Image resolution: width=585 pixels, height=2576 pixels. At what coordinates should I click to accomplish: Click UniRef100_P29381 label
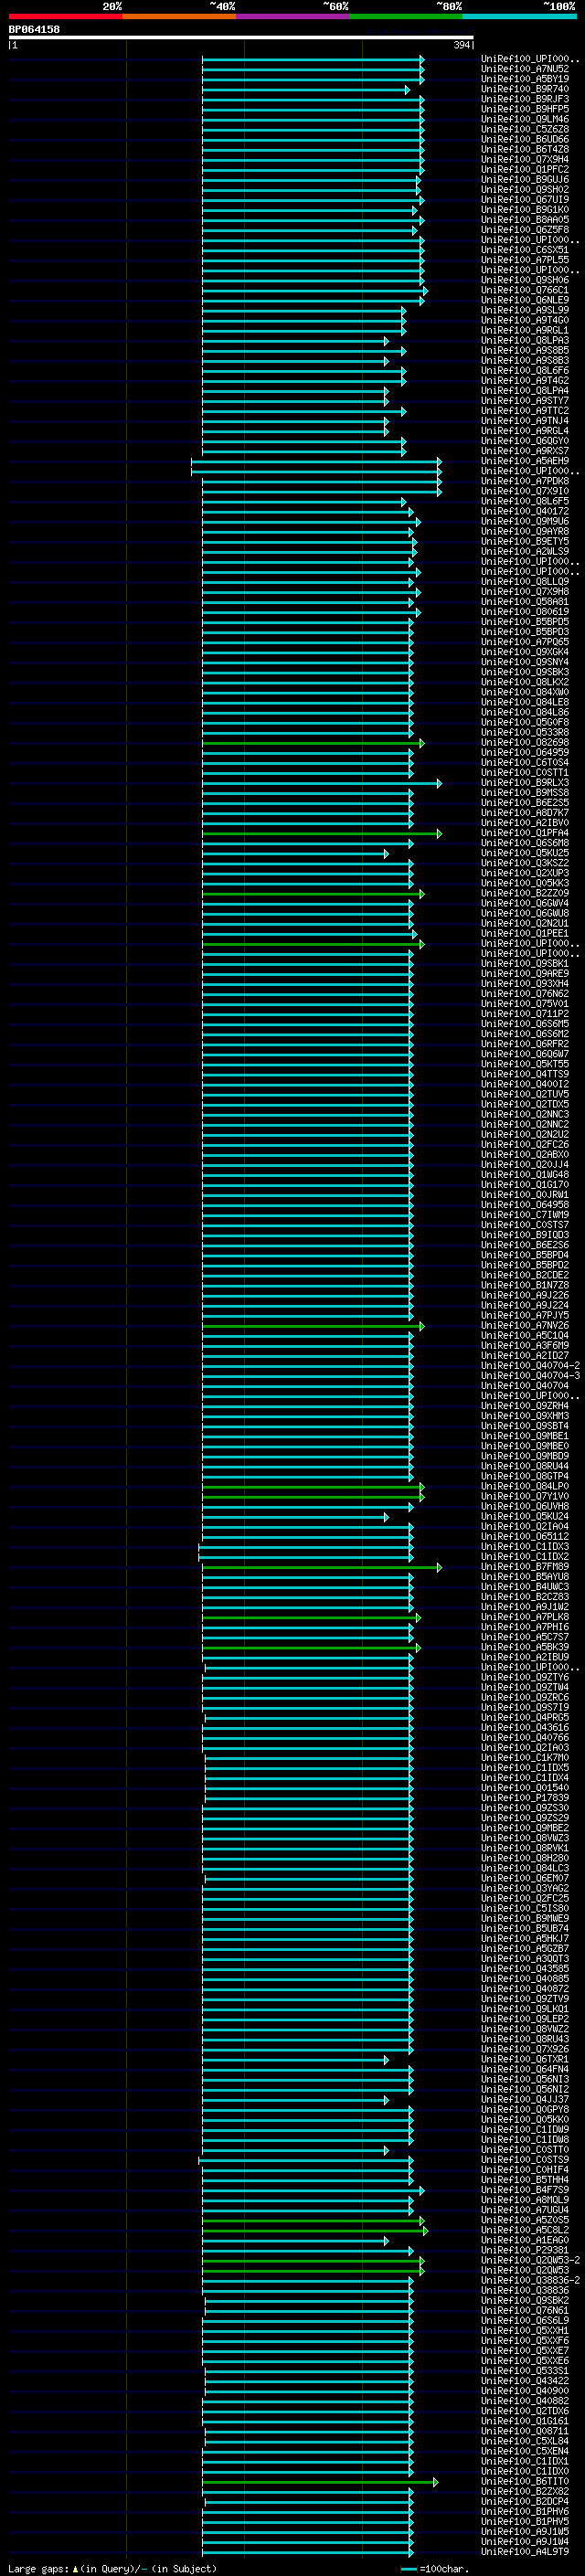pyautogui.click(x=524, y=2250)
